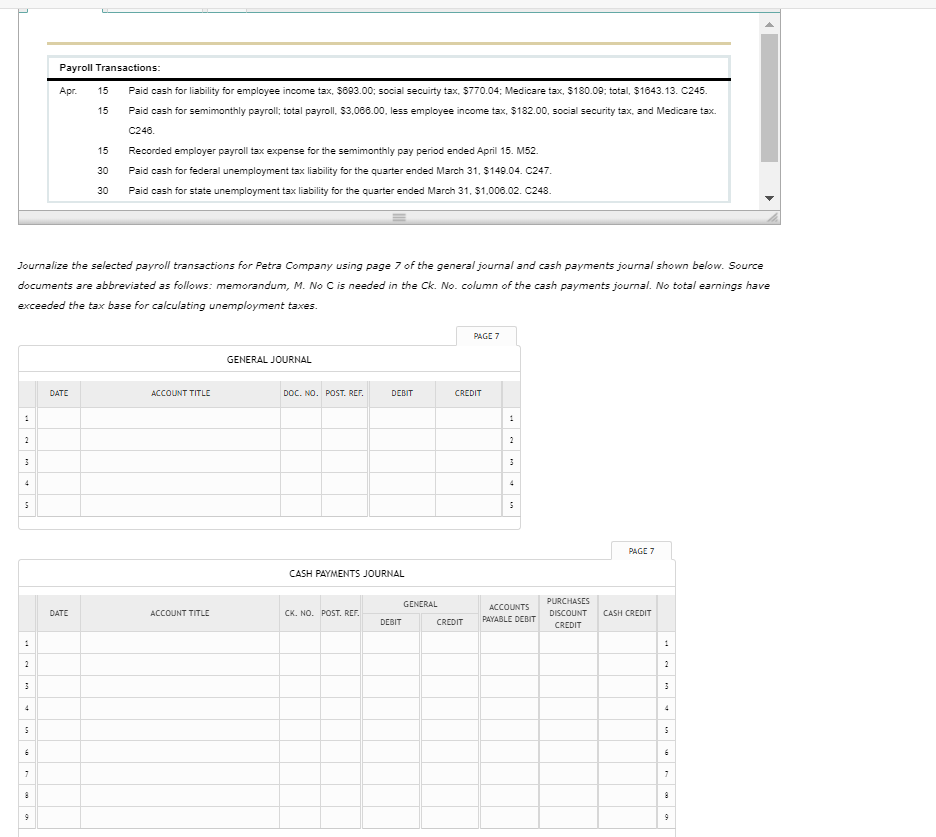Click the Cash Payments Journal row 9 Account Title field
The width and height of the screenshot is (936, 837).
(x=180, y=817)
